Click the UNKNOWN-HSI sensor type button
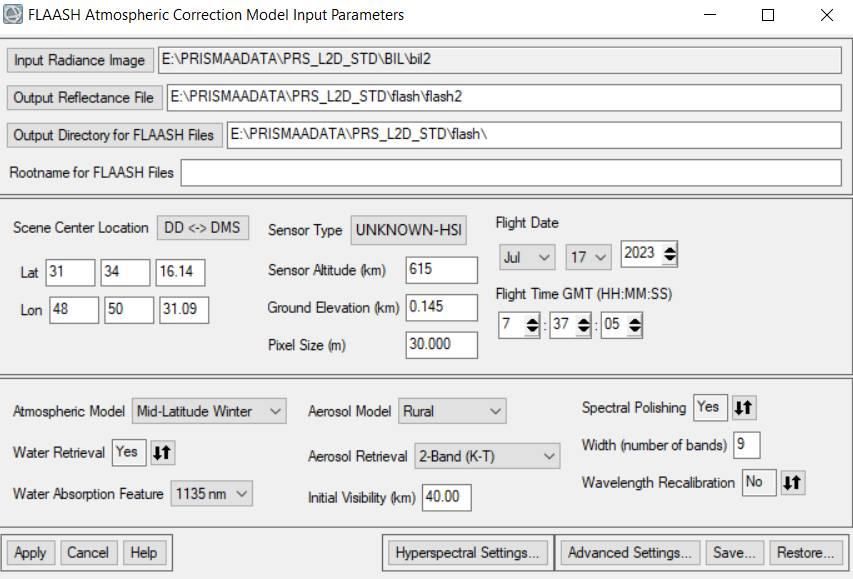The height and width of the screenshot is (579, 853). pos(409,230)
